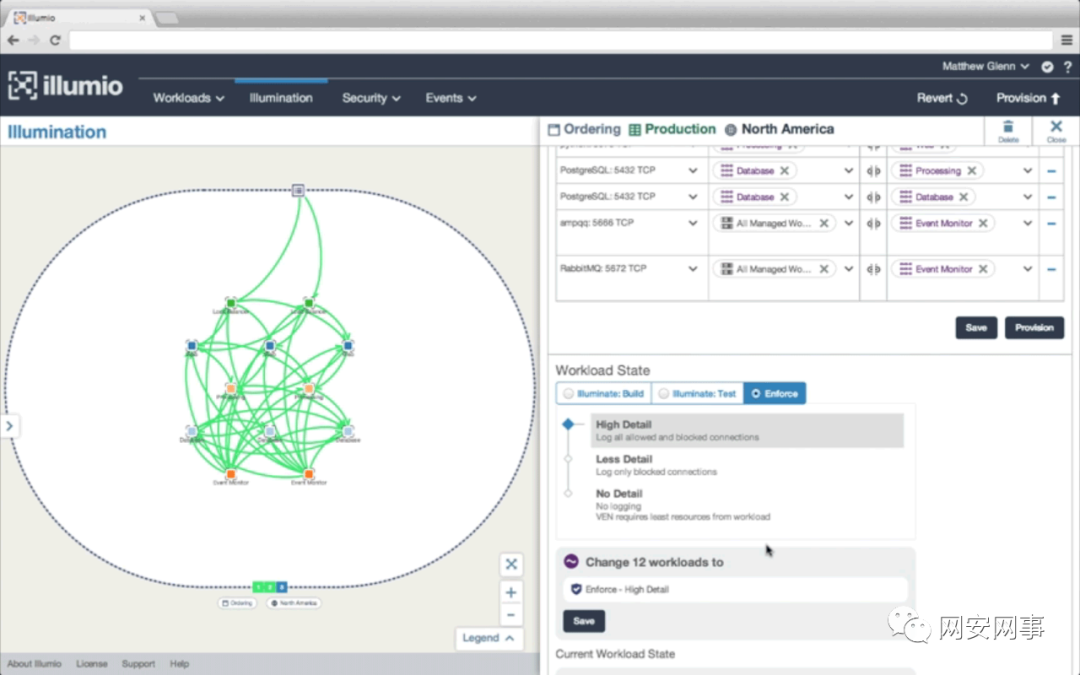Expand the Legend panel
This screenshot has width=1080, height=675.
(488, 638)
